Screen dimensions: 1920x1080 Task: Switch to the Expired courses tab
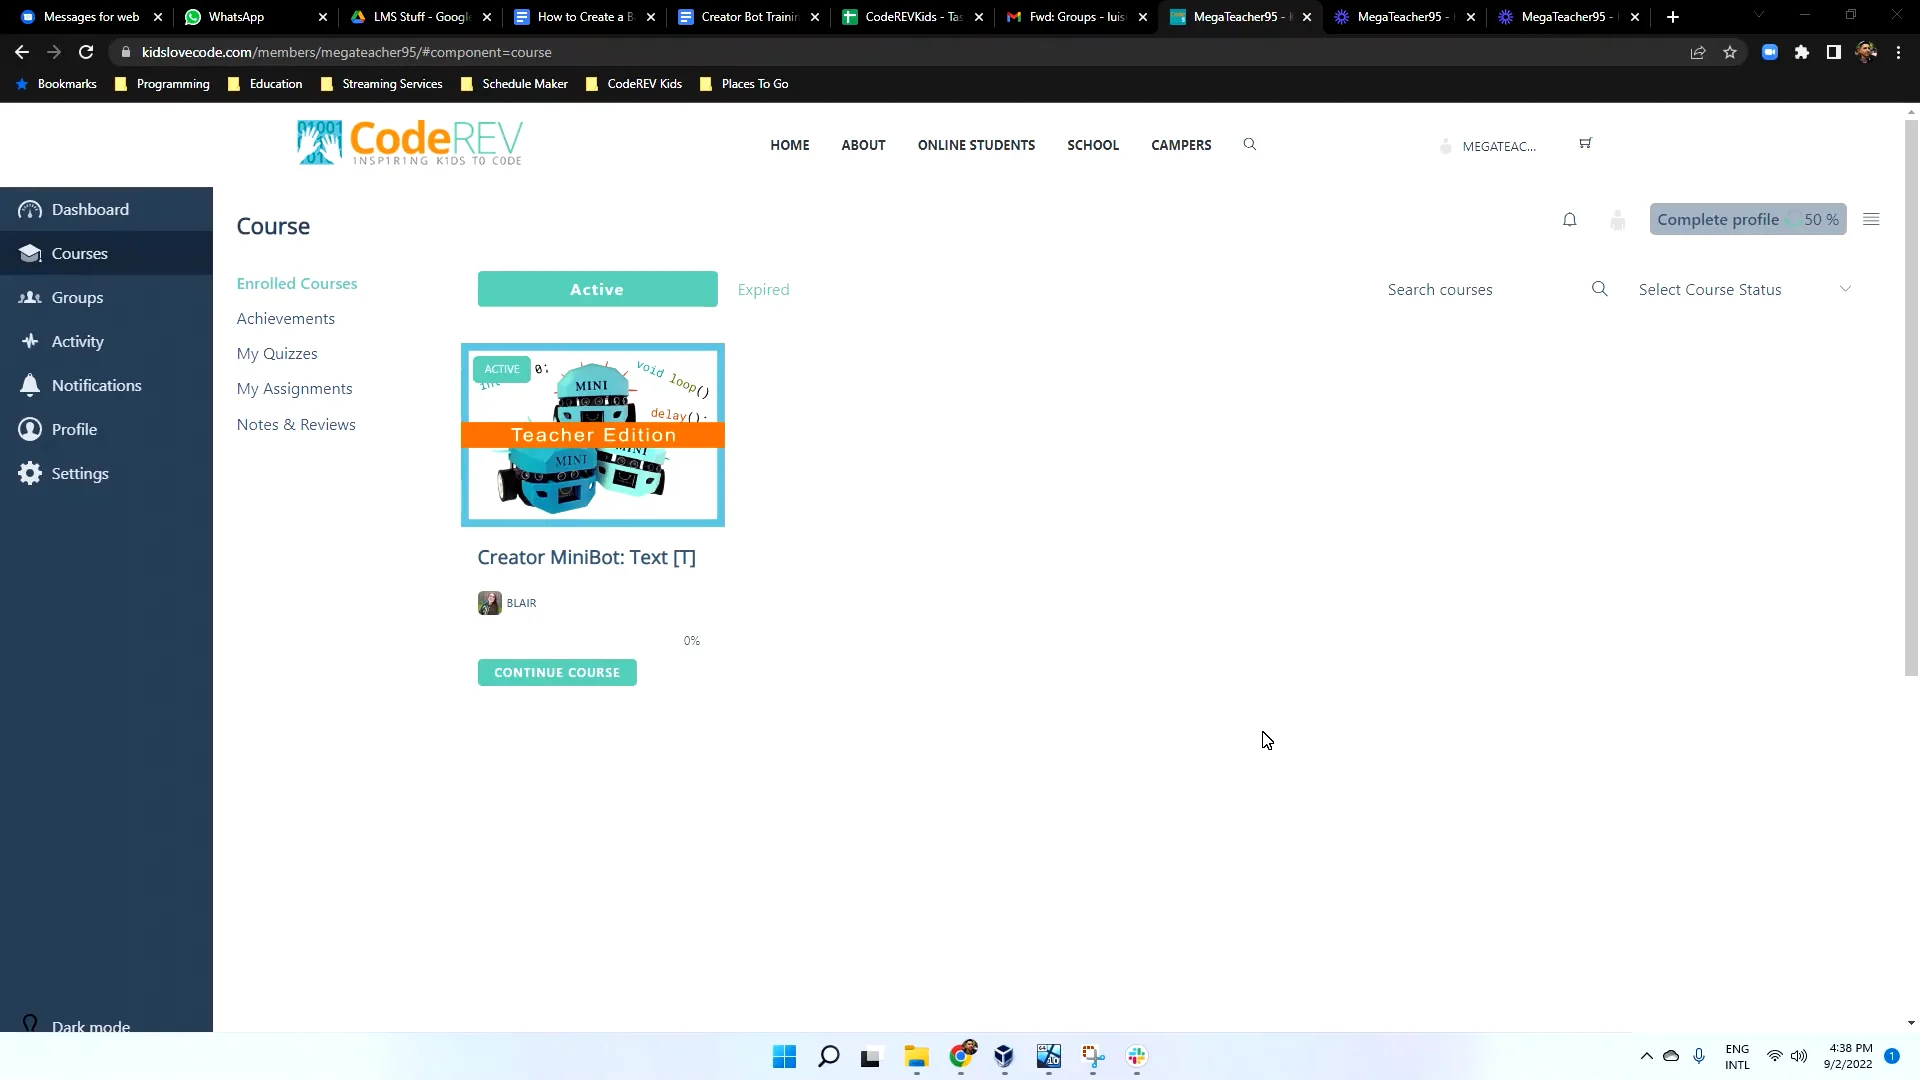pyautogui.click(x=763, y=289)
